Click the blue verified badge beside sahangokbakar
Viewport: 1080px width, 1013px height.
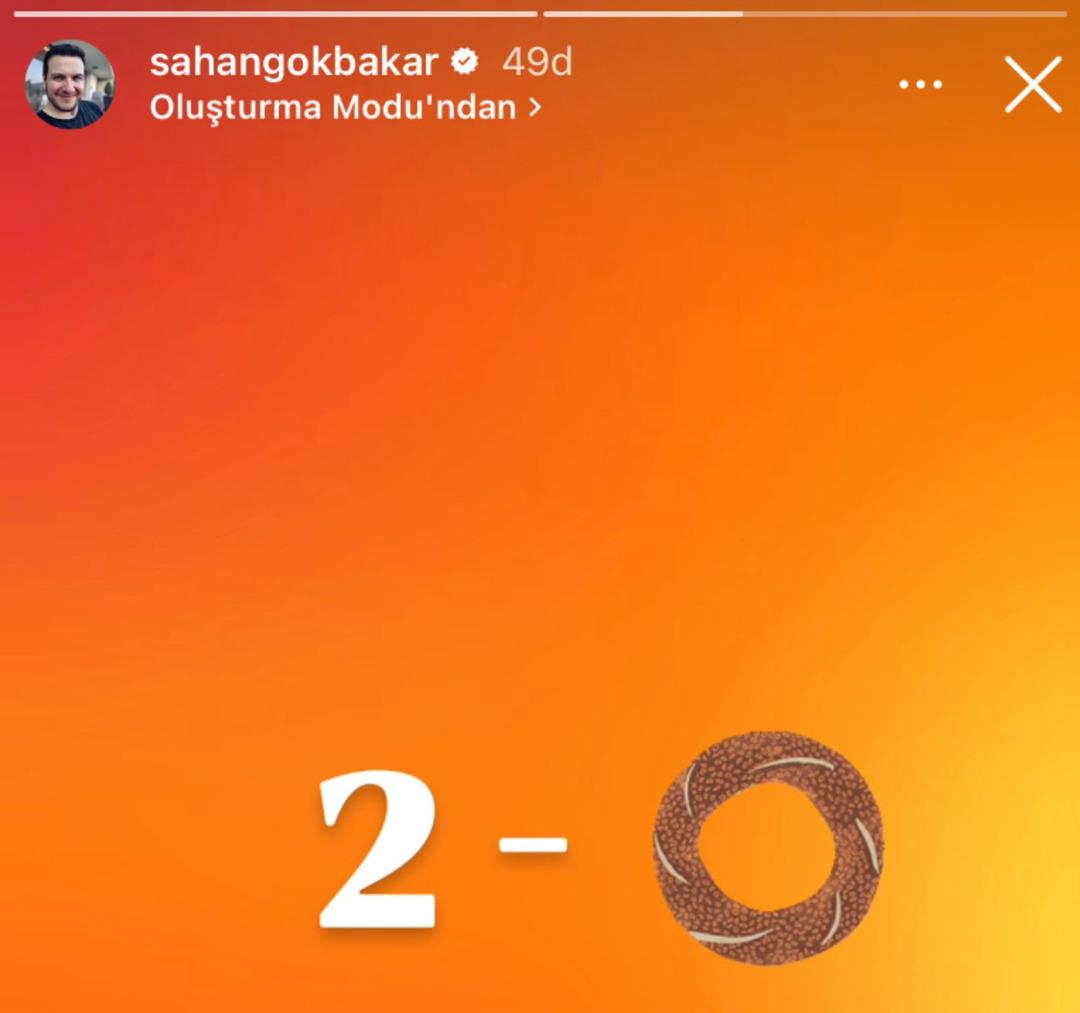pyautogui.click(x=465, y=62)
